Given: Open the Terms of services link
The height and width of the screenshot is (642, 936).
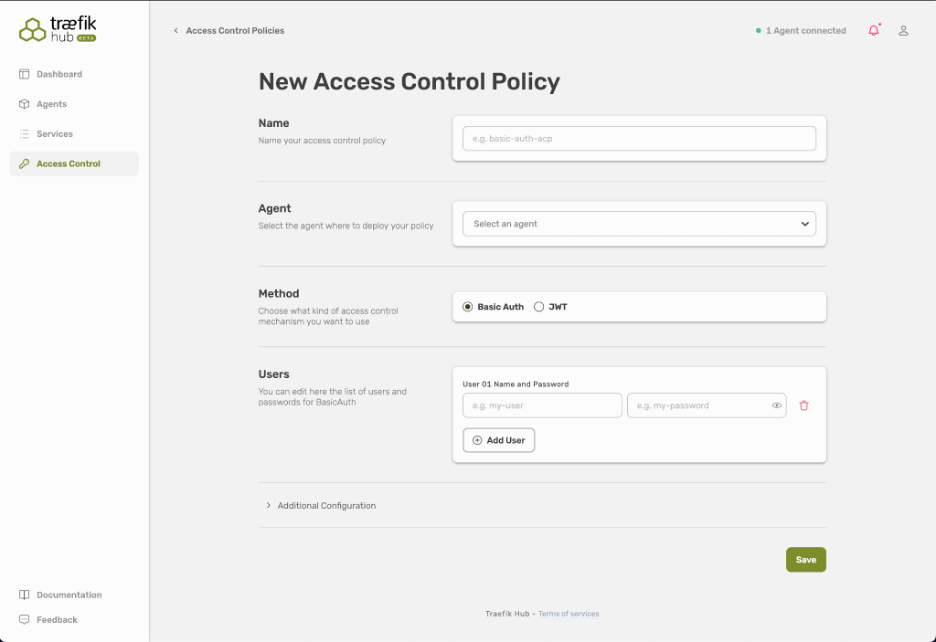Looking at the screenshot, I should (568, 614).
